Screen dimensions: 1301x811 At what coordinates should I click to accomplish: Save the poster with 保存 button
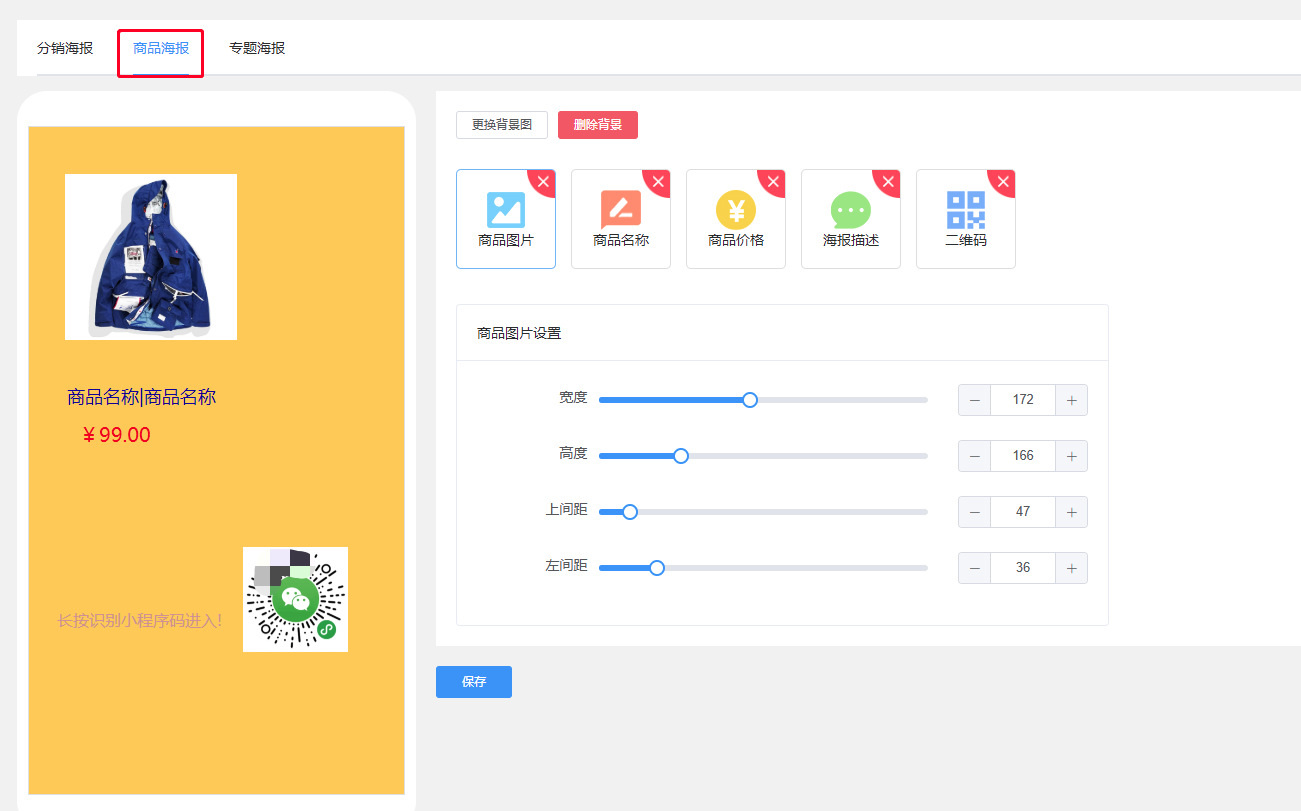click(x=474, y=682)
